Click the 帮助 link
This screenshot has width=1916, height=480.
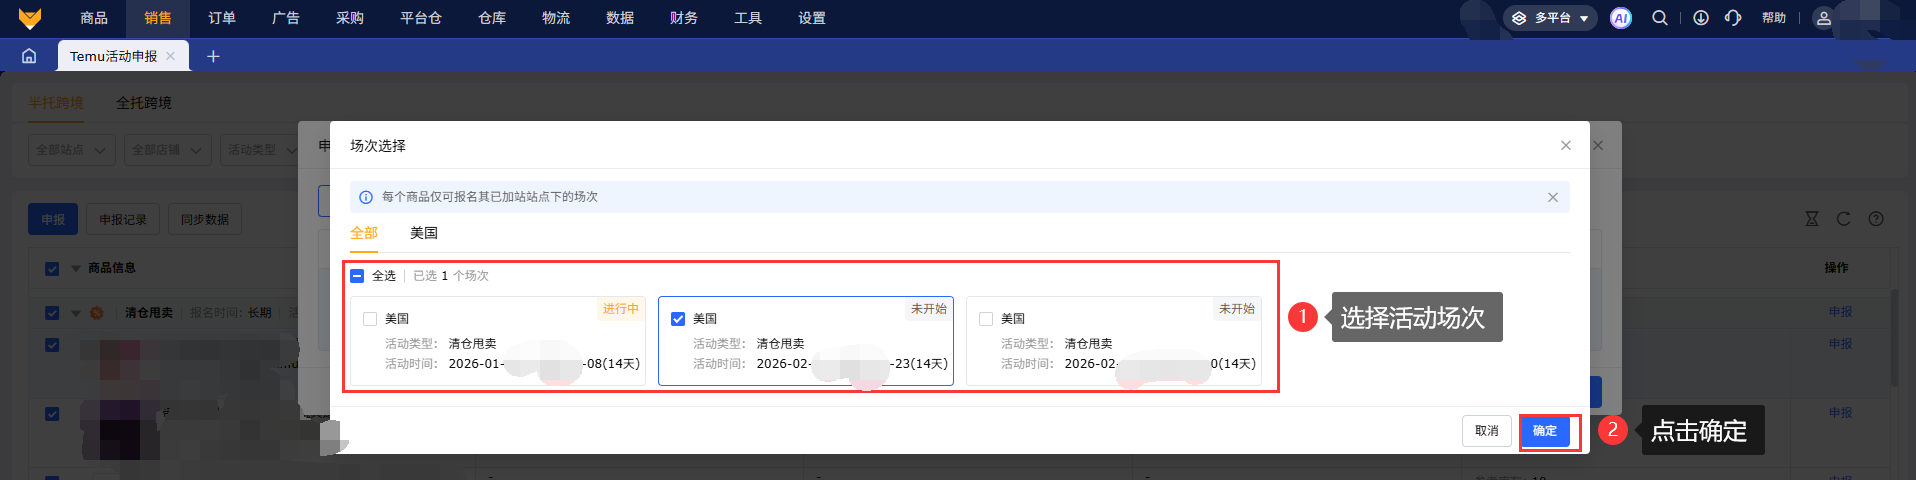coord(1774,18)
